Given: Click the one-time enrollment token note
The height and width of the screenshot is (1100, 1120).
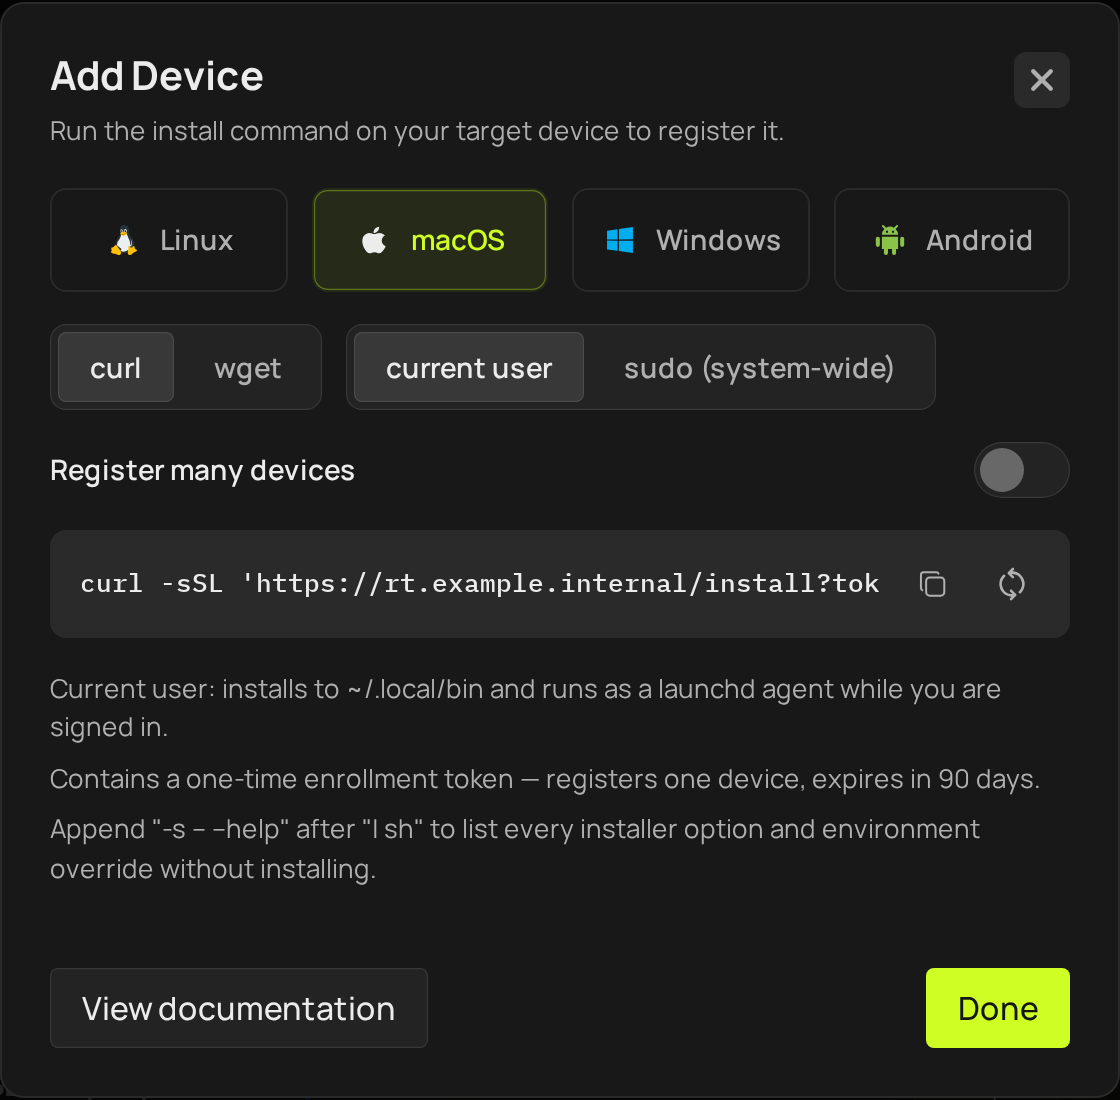Looking at the screenshot, I should pos(545,779).
